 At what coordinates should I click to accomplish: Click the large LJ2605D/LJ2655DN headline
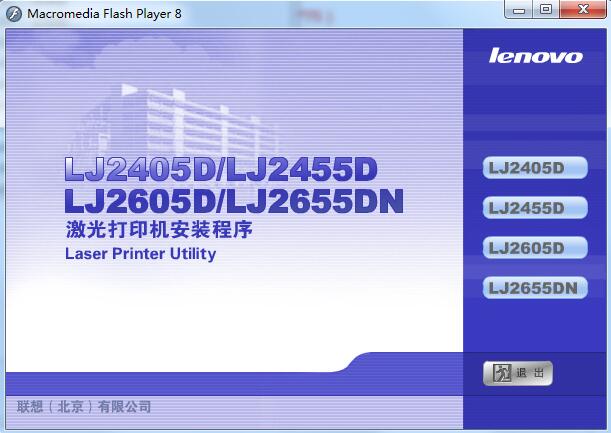[233, 200]
